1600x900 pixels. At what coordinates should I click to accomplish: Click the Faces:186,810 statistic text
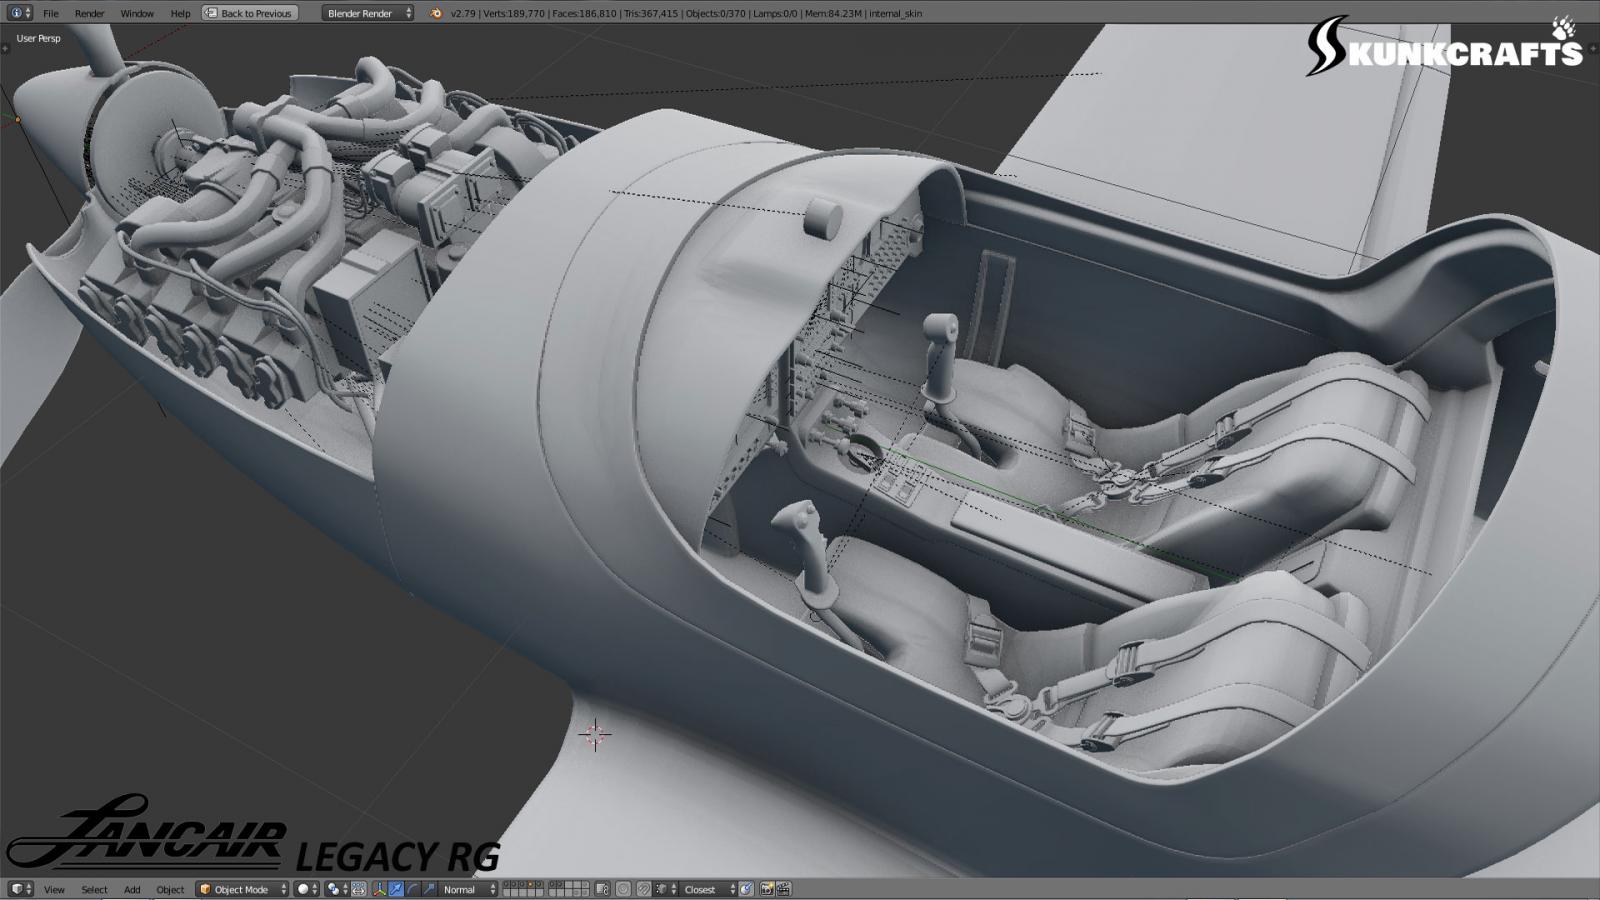(584, 13)
